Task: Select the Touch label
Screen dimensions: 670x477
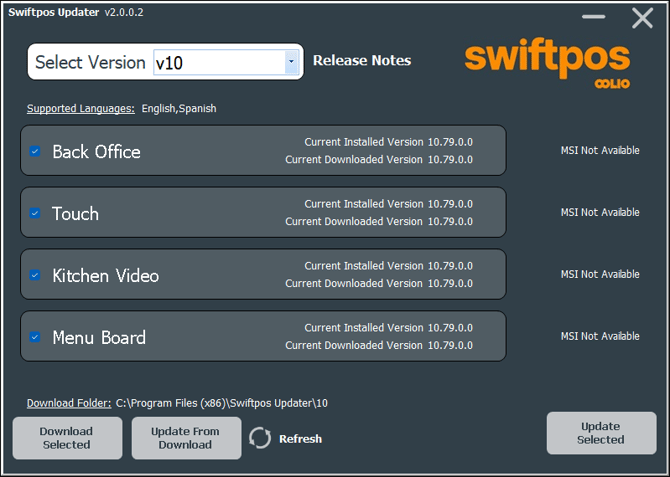Action: (x=75, y=214)
